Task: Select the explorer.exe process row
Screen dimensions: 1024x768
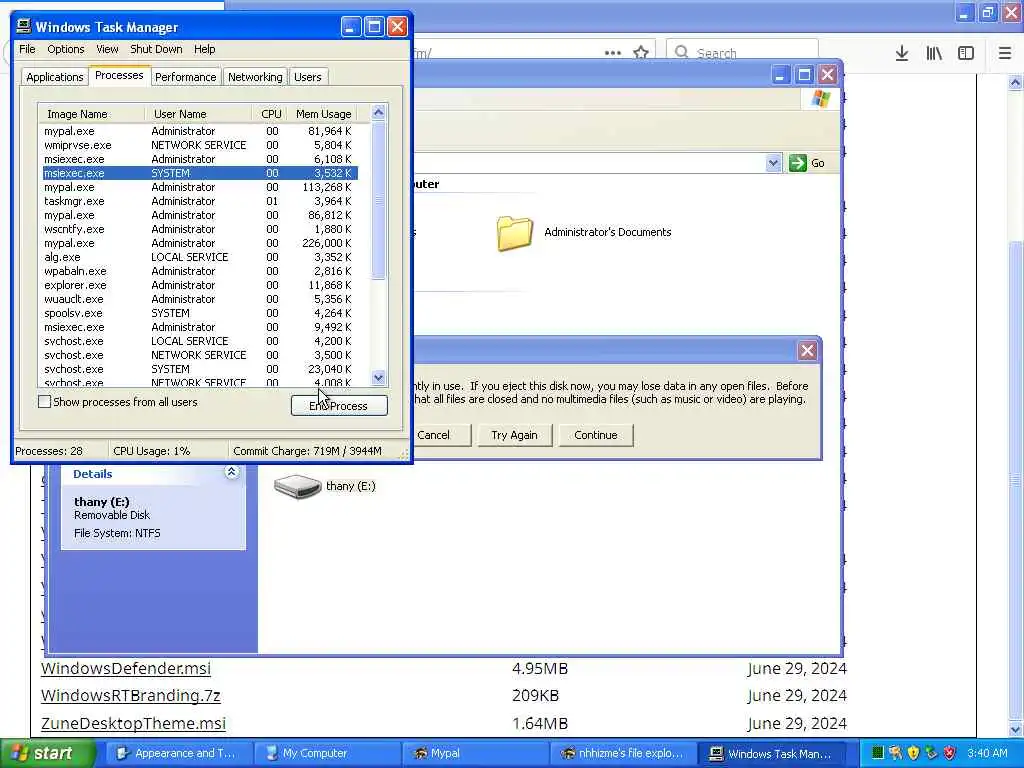Action: click(x=199, y=285)
